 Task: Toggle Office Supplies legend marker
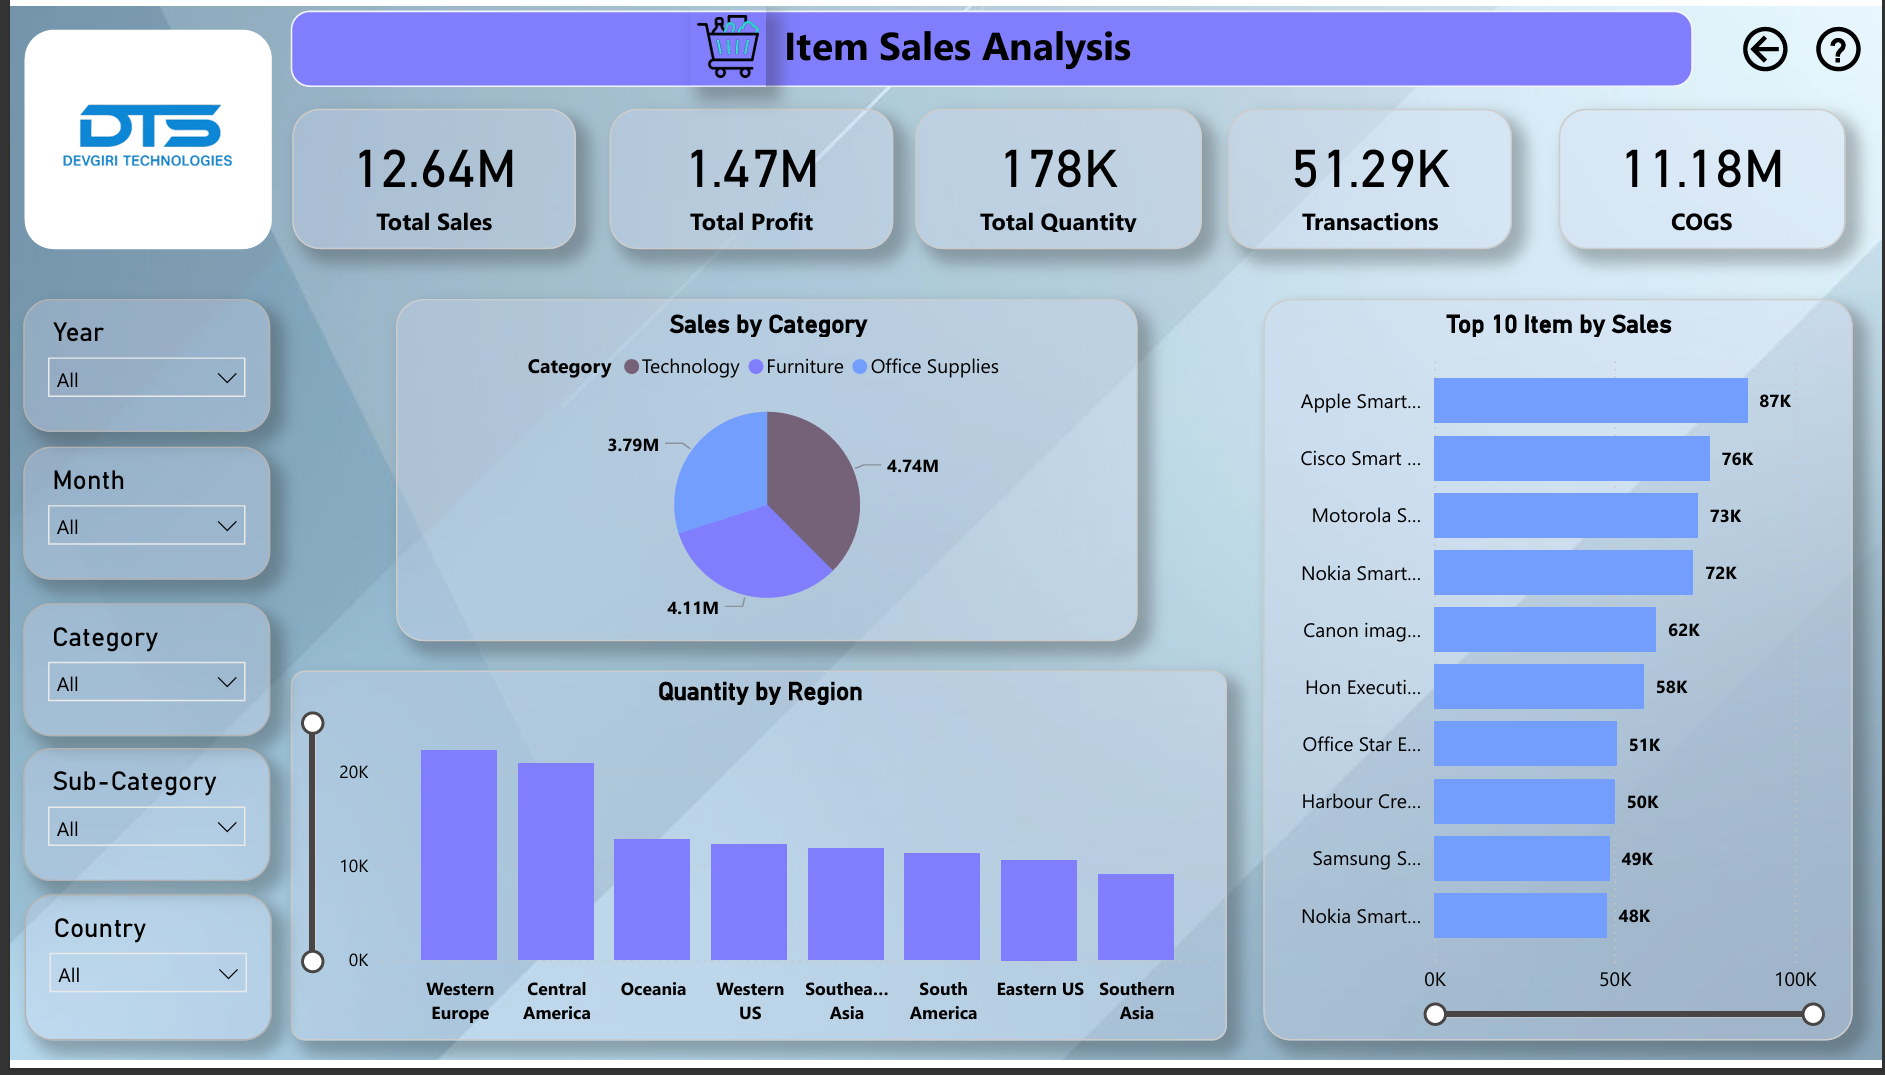860,367
